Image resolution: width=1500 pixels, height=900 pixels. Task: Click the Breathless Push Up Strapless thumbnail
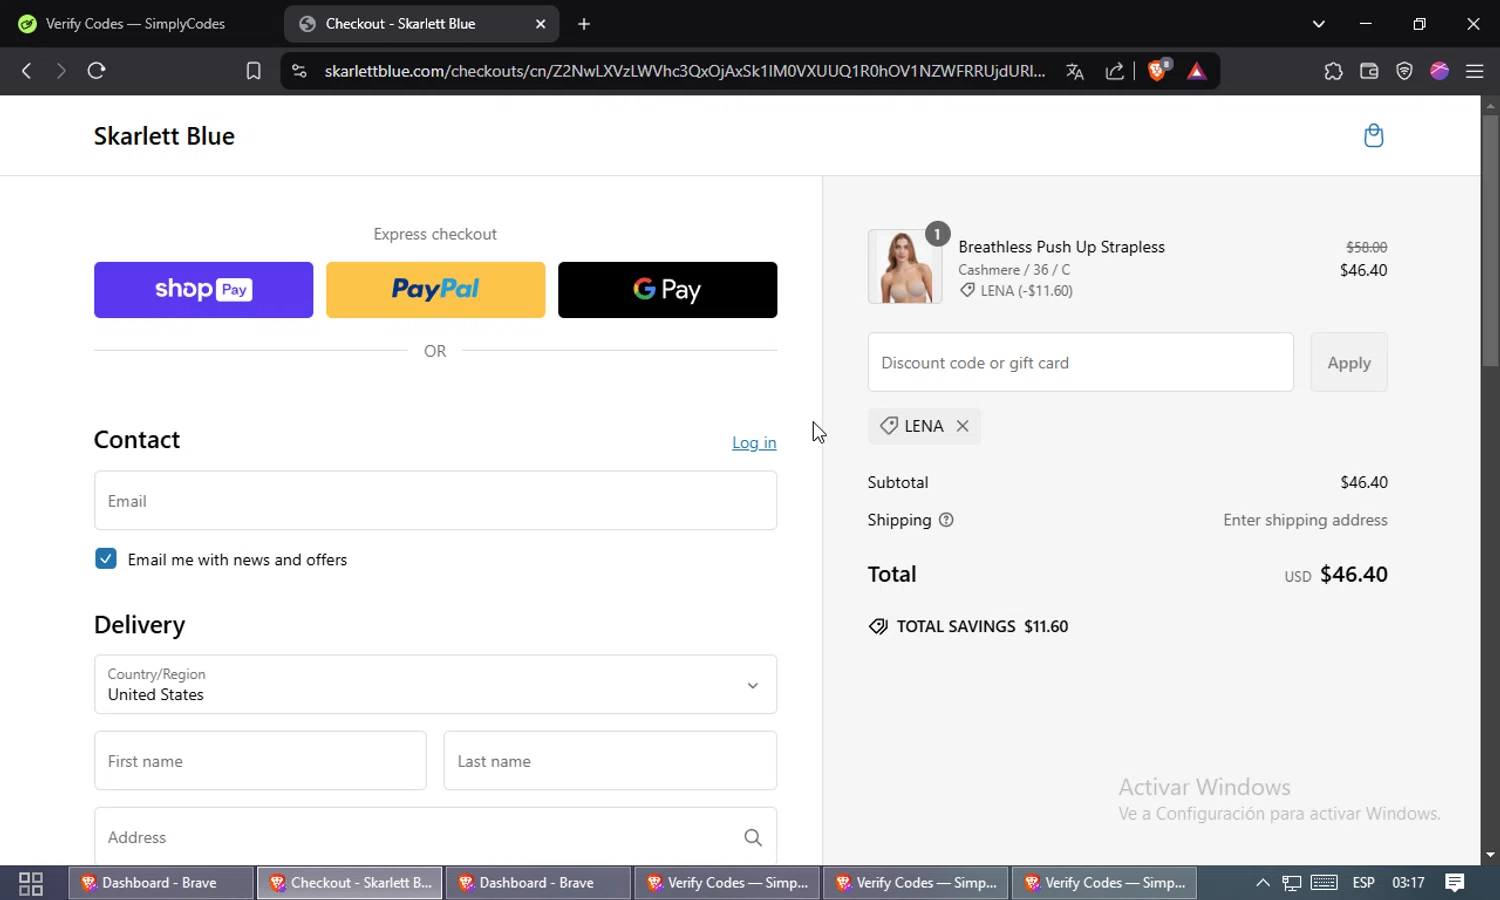click(905, 266)
